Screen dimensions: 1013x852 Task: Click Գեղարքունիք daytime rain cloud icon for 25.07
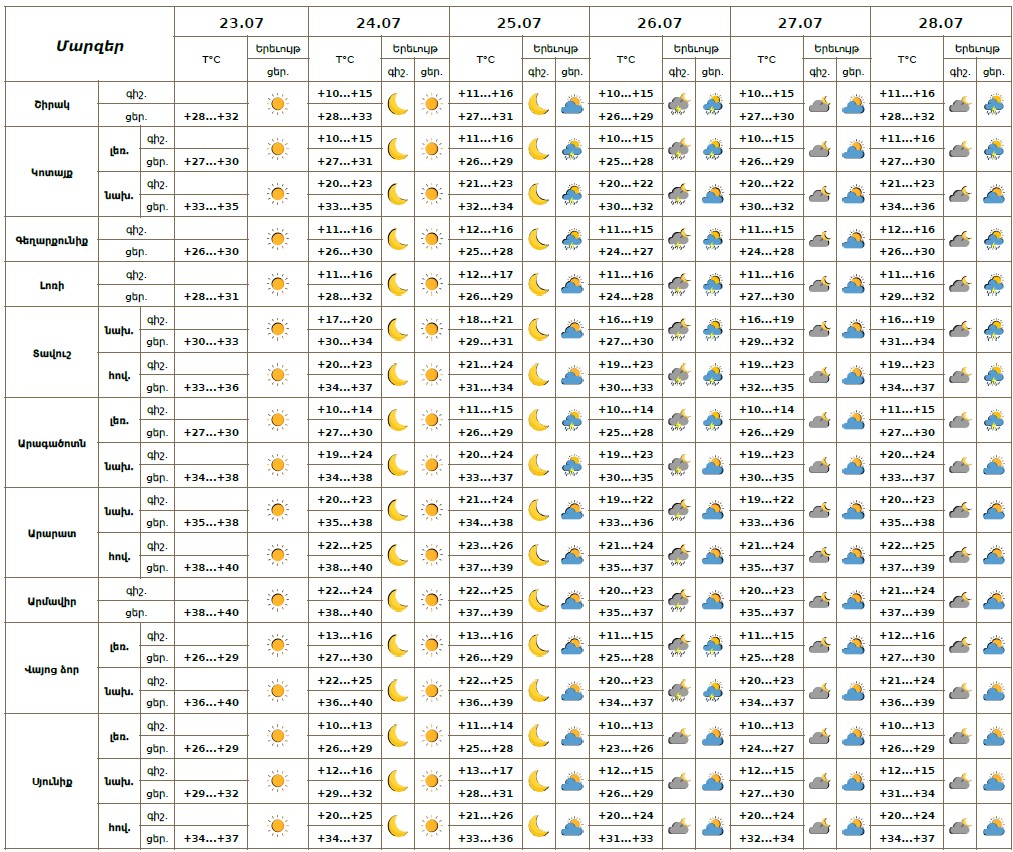[x=572, y=240]
